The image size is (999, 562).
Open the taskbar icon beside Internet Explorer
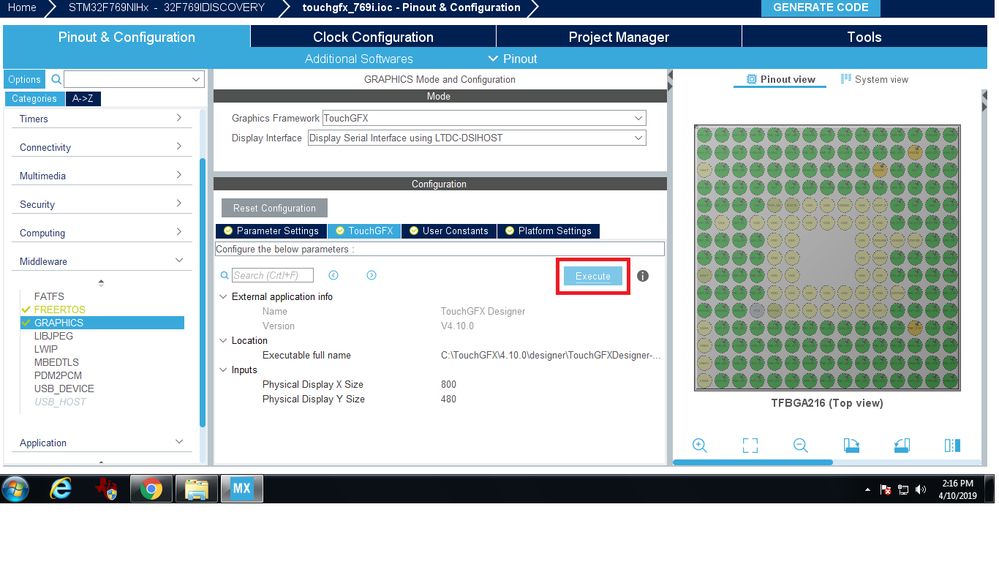(106, 489)
